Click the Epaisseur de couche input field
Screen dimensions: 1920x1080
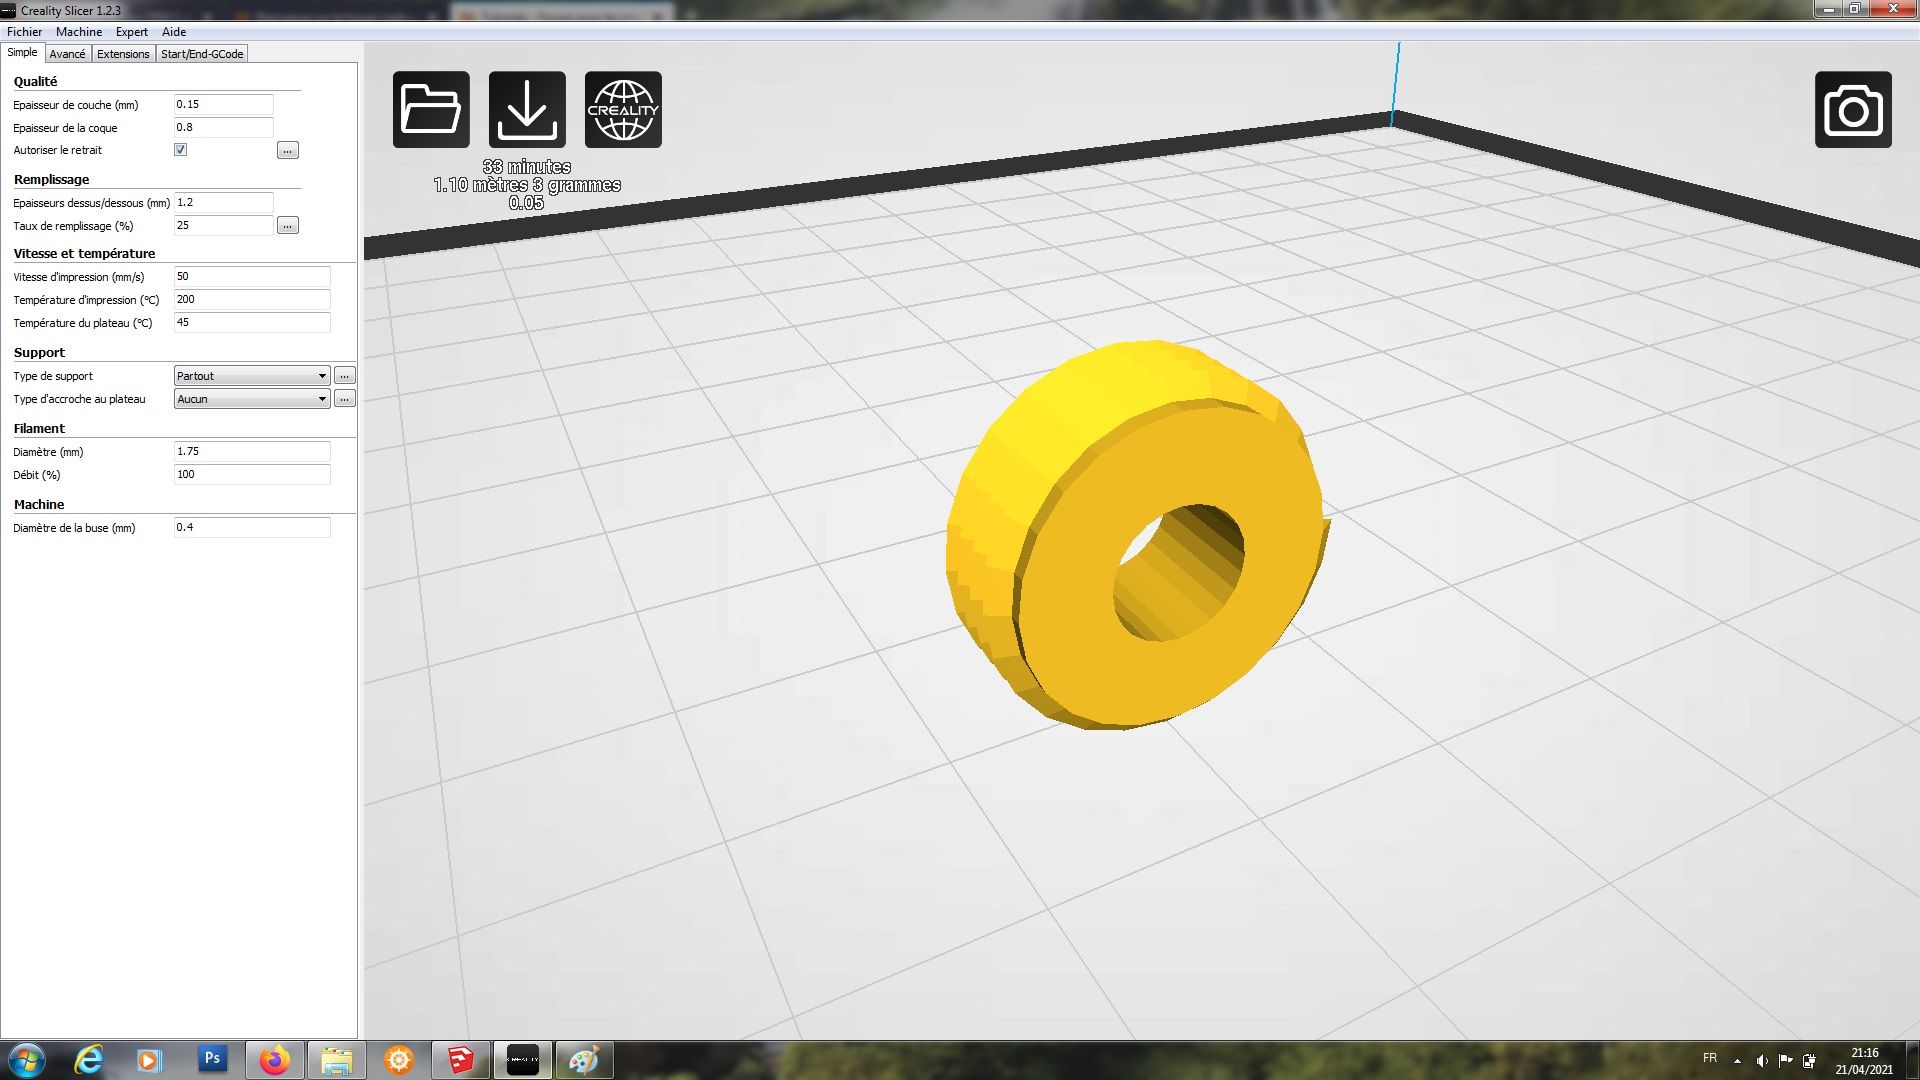pyautogui.click(x=223, y=105)
